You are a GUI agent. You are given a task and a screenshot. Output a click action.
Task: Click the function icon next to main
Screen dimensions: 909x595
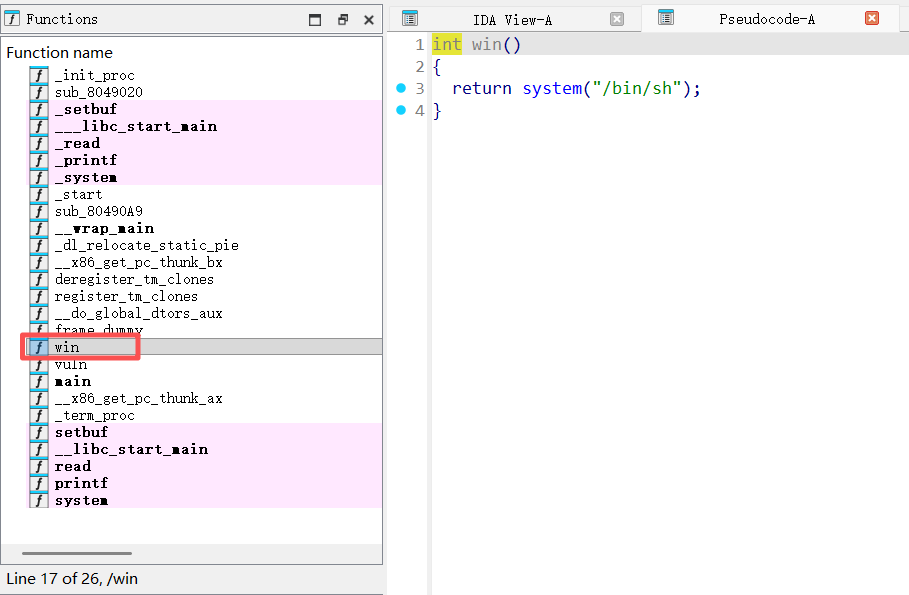click(38, 382)
